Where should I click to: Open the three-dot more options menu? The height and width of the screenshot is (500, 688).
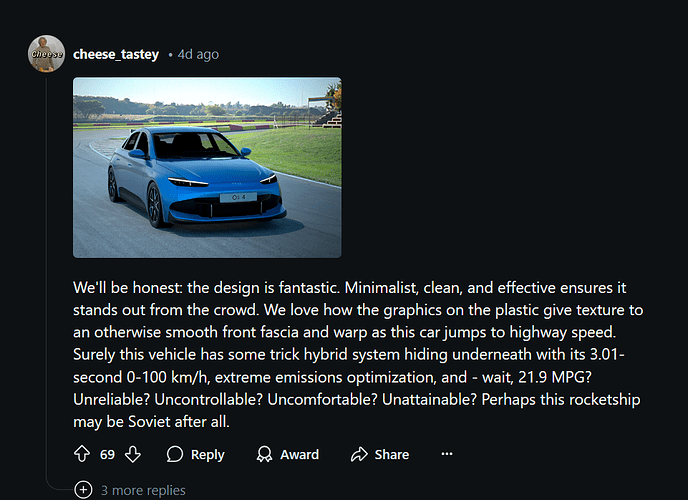pyautogui.click(x=447, y=454)
